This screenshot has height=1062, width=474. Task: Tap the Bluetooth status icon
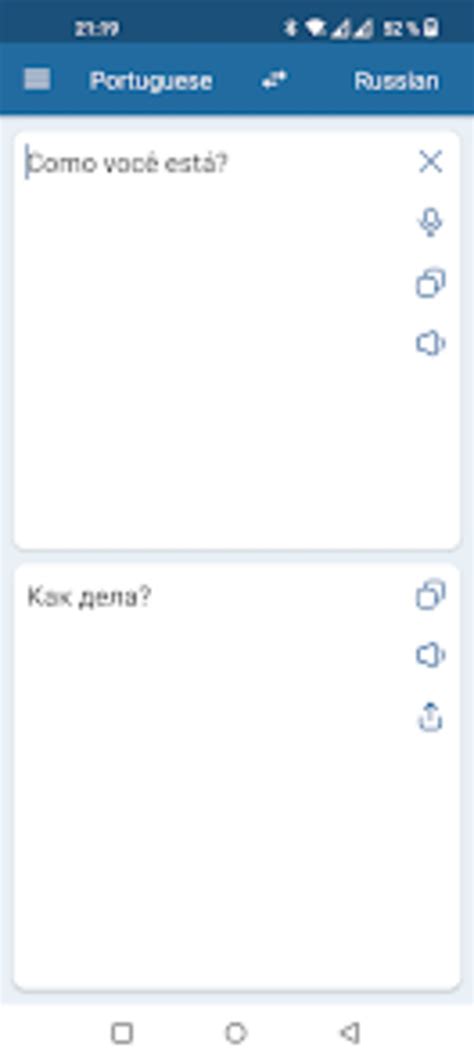click(x=291, y=28)
